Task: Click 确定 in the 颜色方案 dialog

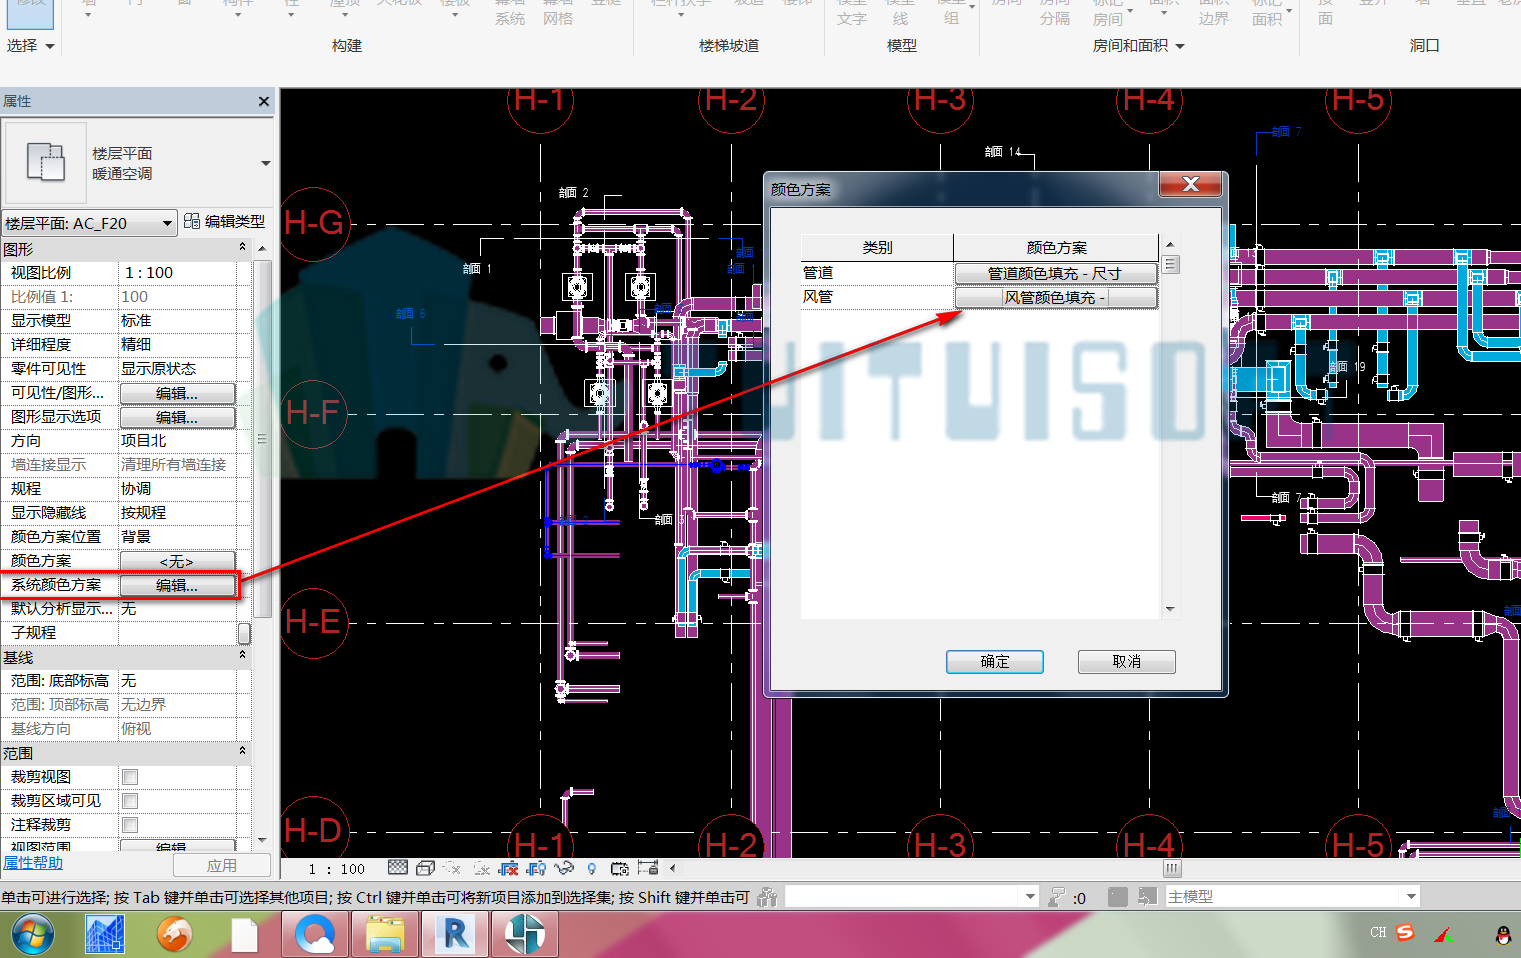Action: pos(995,662)
